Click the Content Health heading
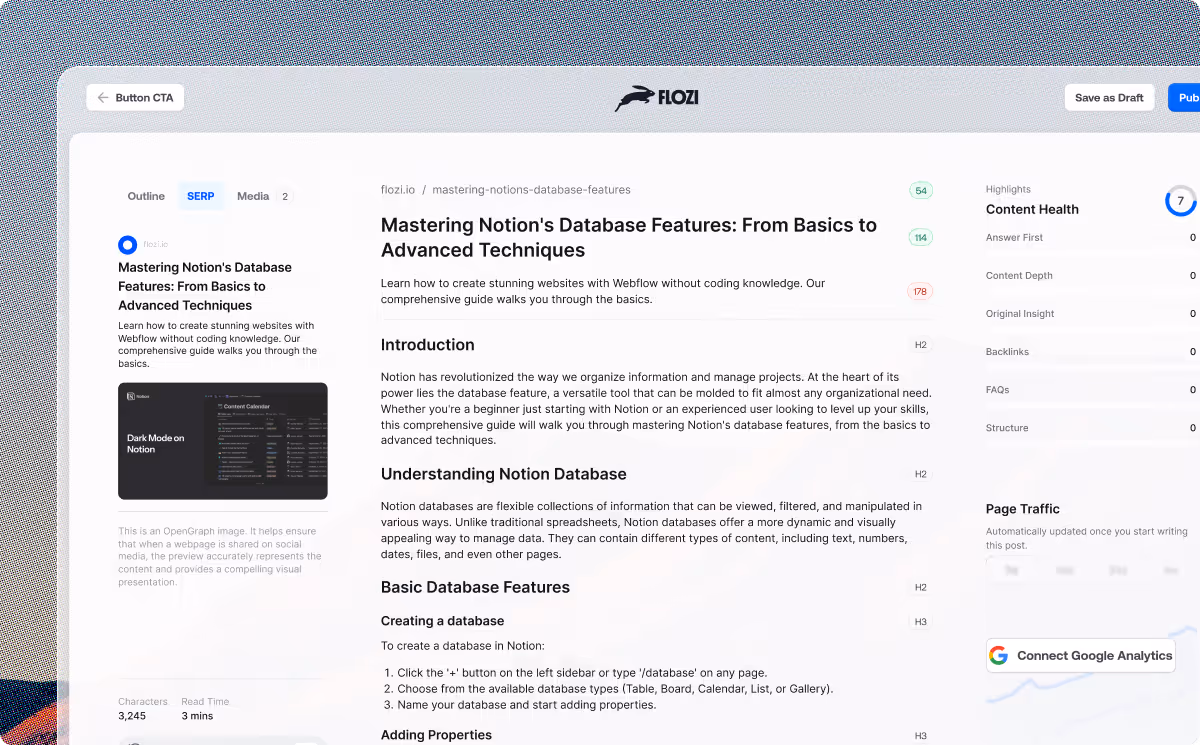The image size is (1200, 745). pyautogui.click(x=1032, y=209)
